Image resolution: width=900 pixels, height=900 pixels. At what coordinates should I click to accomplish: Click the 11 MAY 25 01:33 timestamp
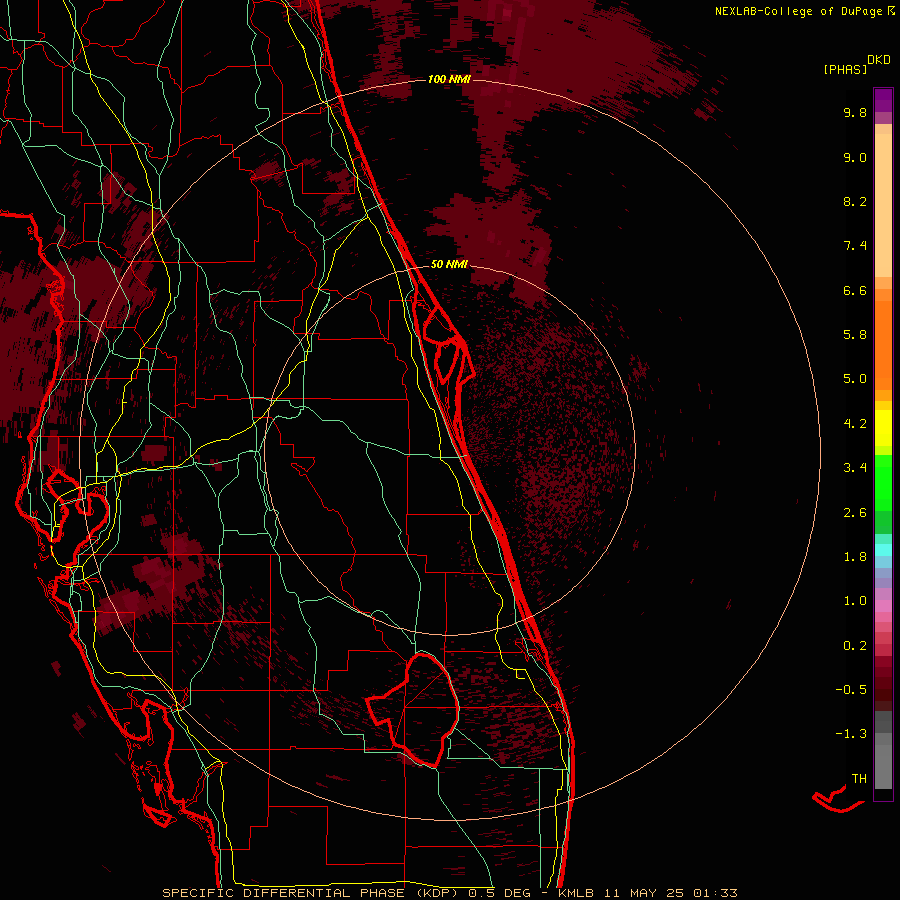point(670,893)
